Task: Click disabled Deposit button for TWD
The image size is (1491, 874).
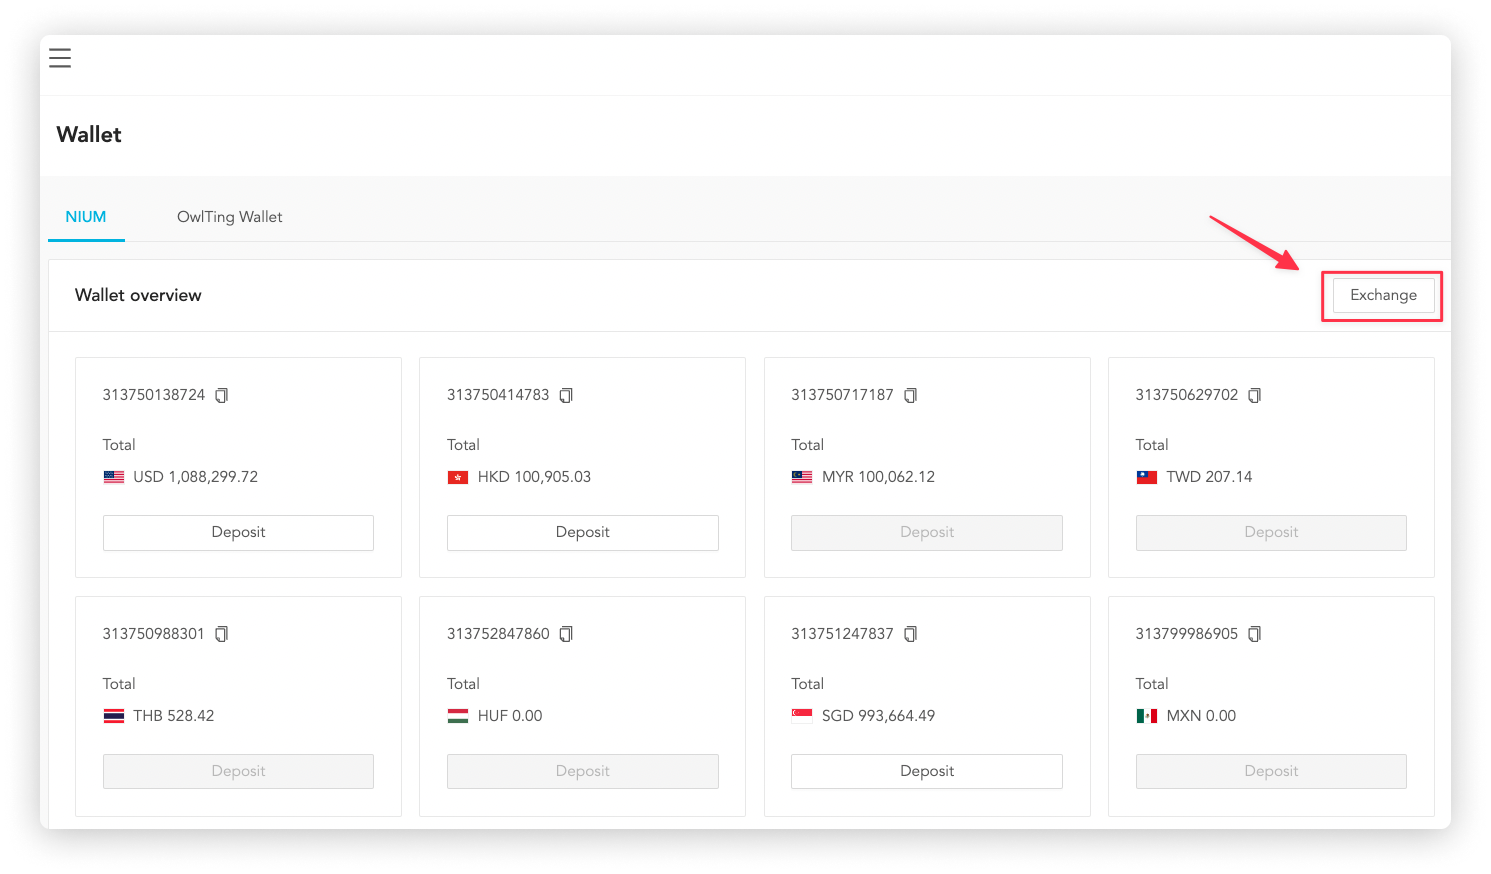Action: 1271,532
